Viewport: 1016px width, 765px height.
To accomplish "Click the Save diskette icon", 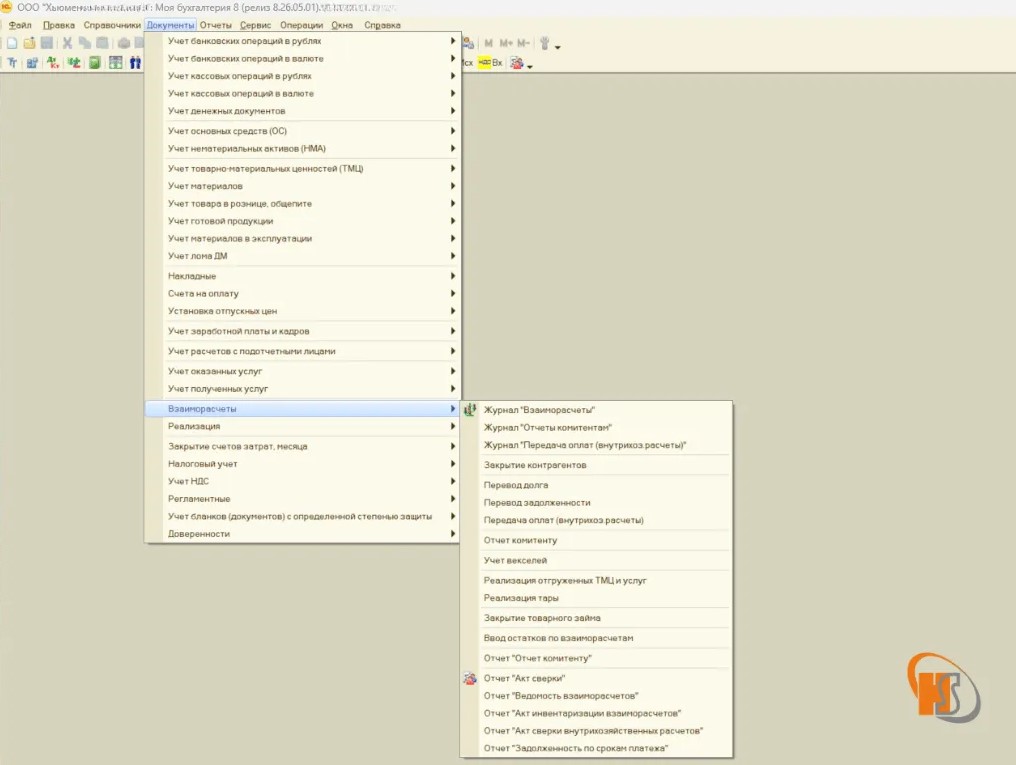I will pyautogui.click(x=47, y=43).
